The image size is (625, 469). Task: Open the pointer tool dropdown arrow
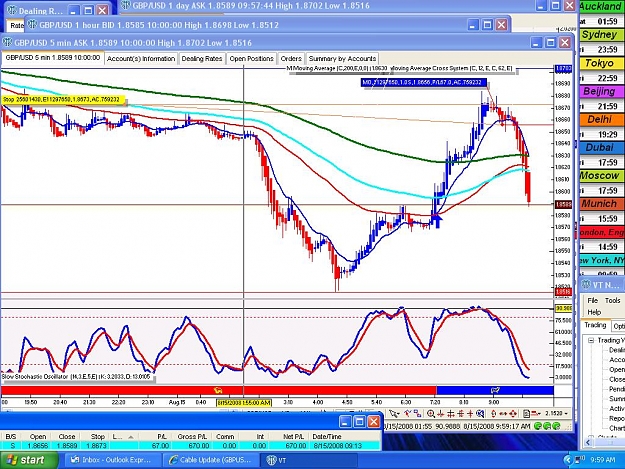pos(399,414)
